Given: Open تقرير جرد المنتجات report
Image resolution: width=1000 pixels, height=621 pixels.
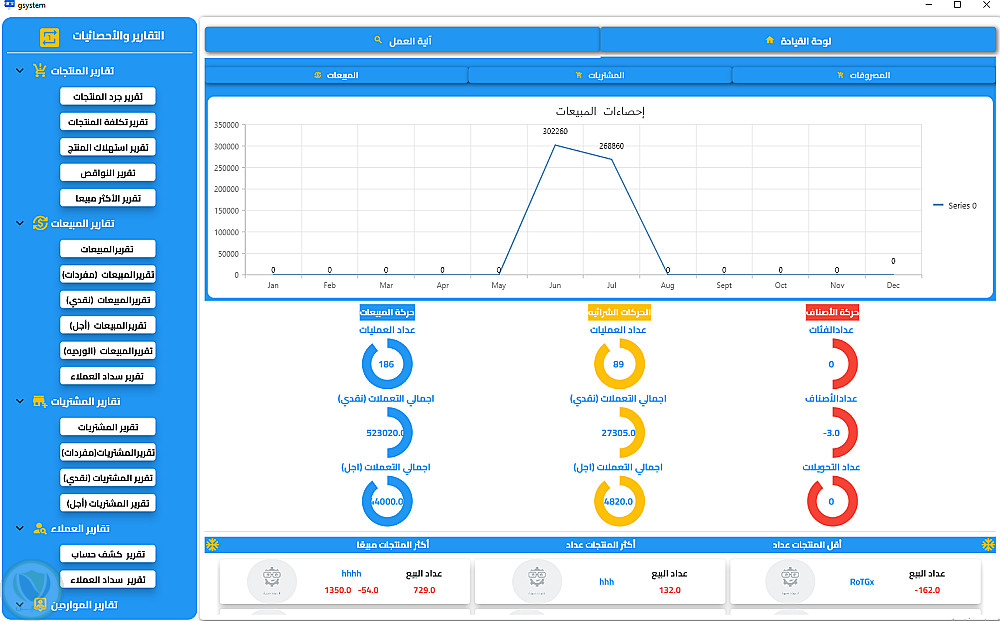Looking at the screenshot, I should pos(108,96).
